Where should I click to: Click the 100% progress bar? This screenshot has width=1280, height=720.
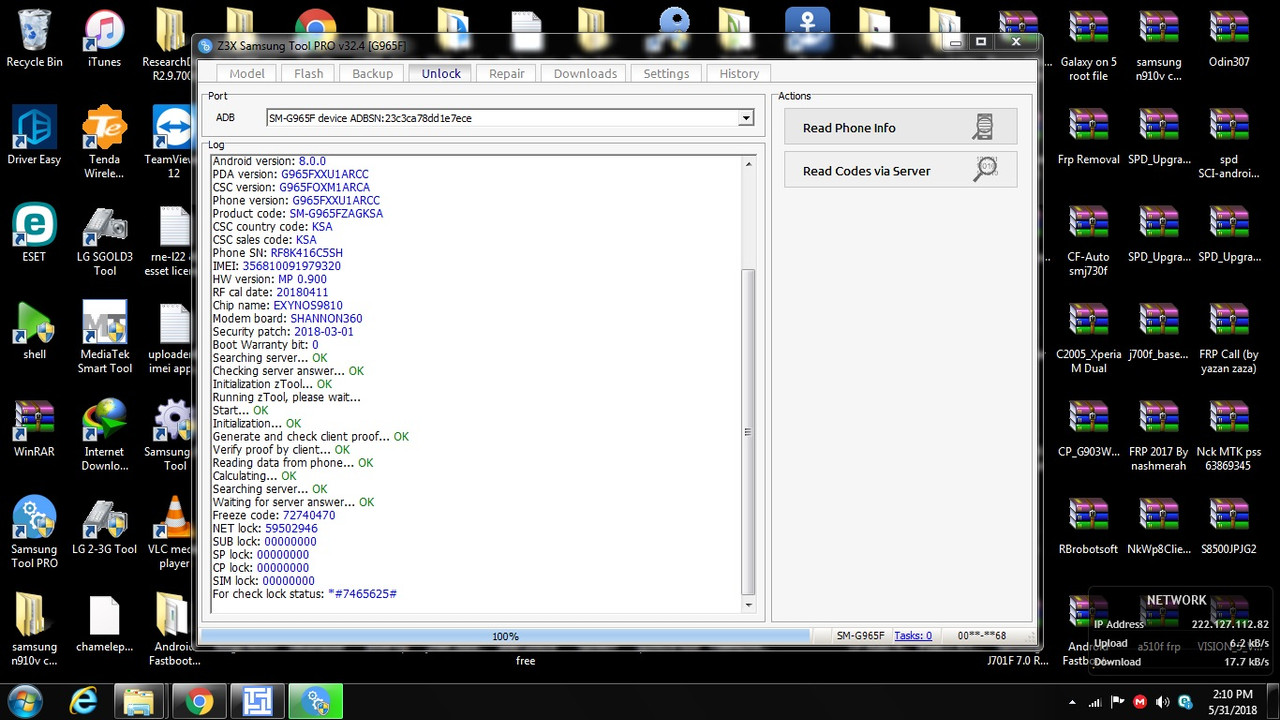[x=505, y=636]
